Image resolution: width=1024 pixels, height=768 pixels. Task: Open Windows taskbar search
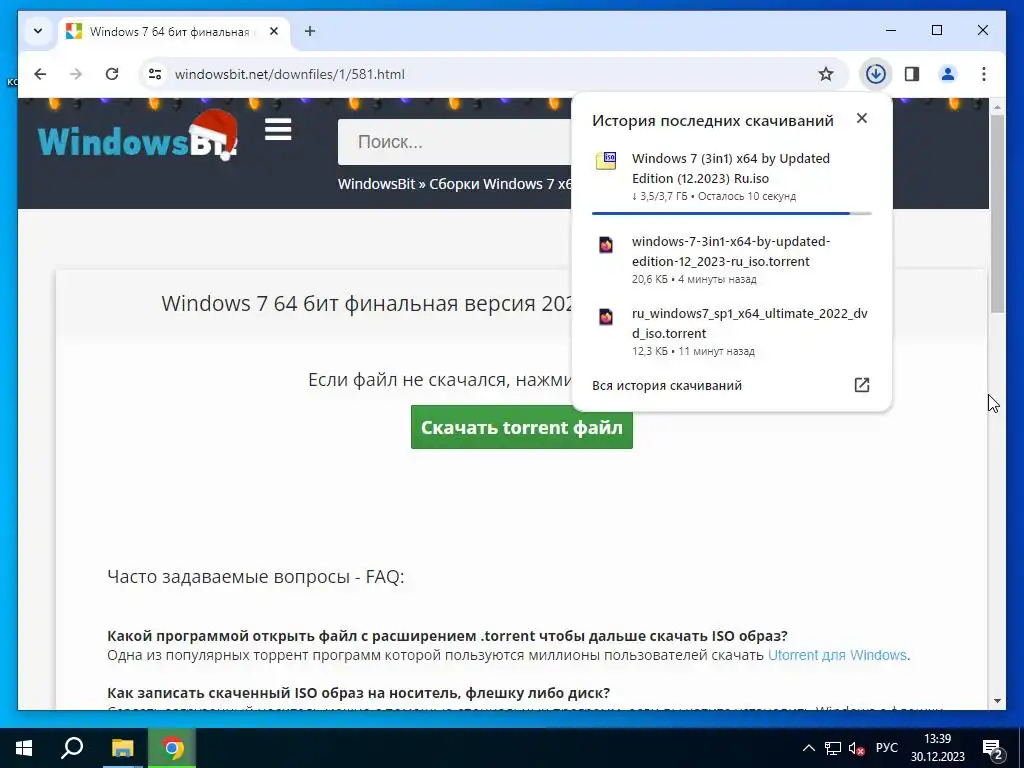(72, 748)
